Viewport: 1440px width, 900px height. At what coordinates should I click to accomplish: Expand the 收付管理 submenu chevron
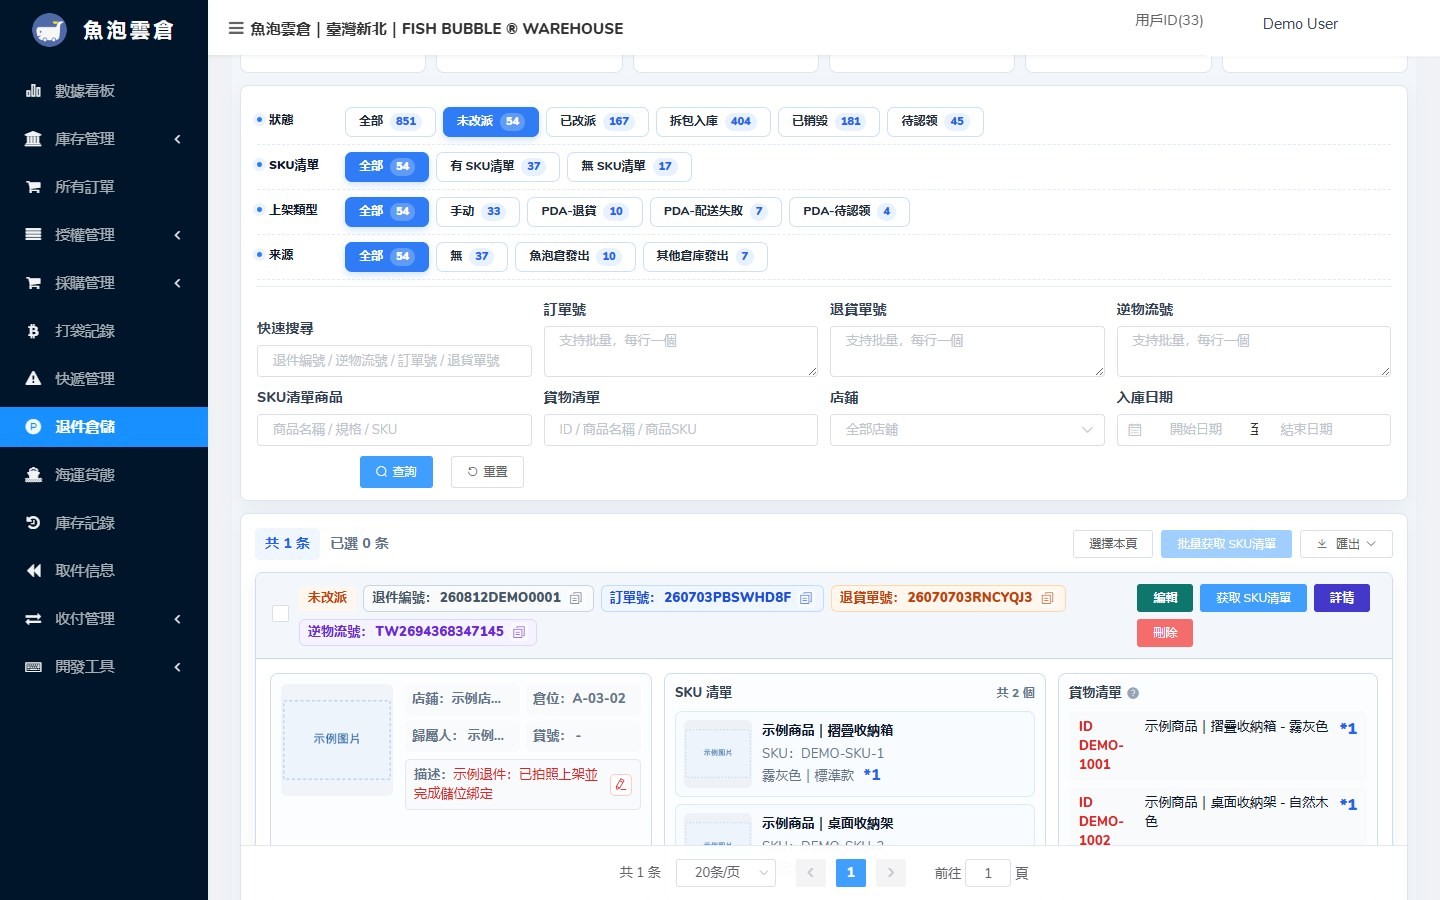pos(177,619)
